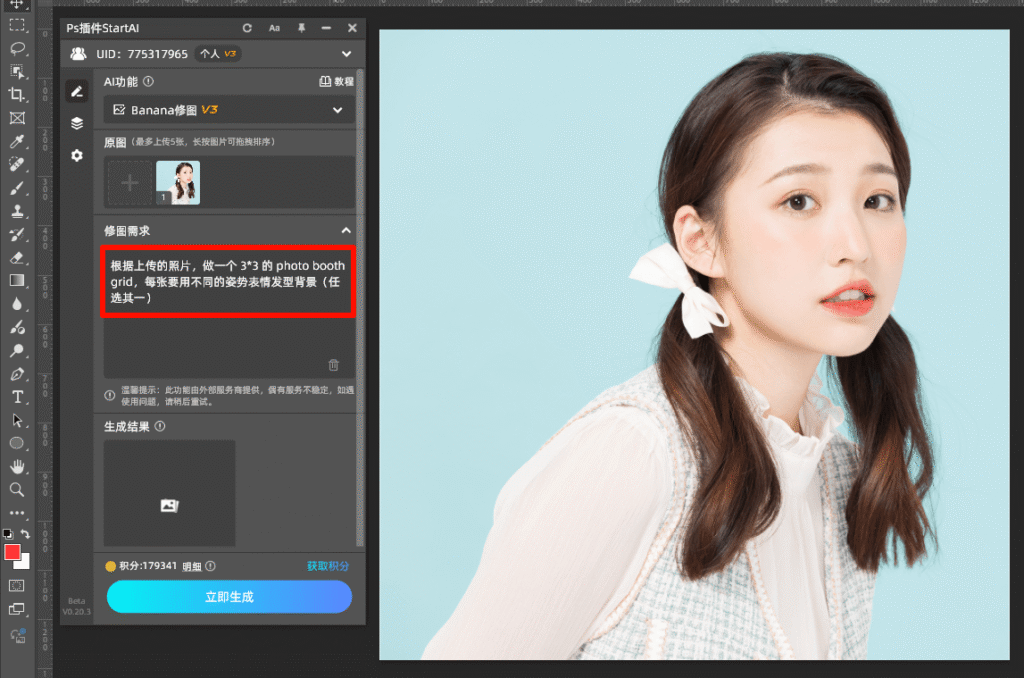The image size is (1024, 678).
Task: Select the Move tool
Action: [x=17, y=7]
